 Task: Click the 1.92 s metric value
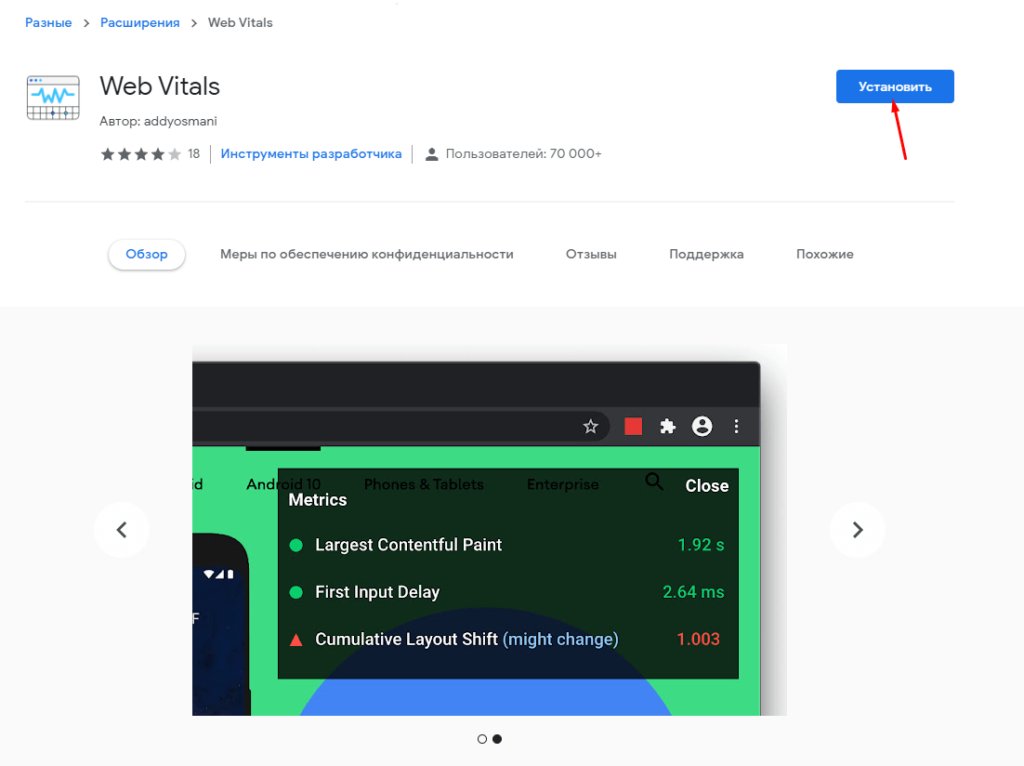tap(701, 545)
